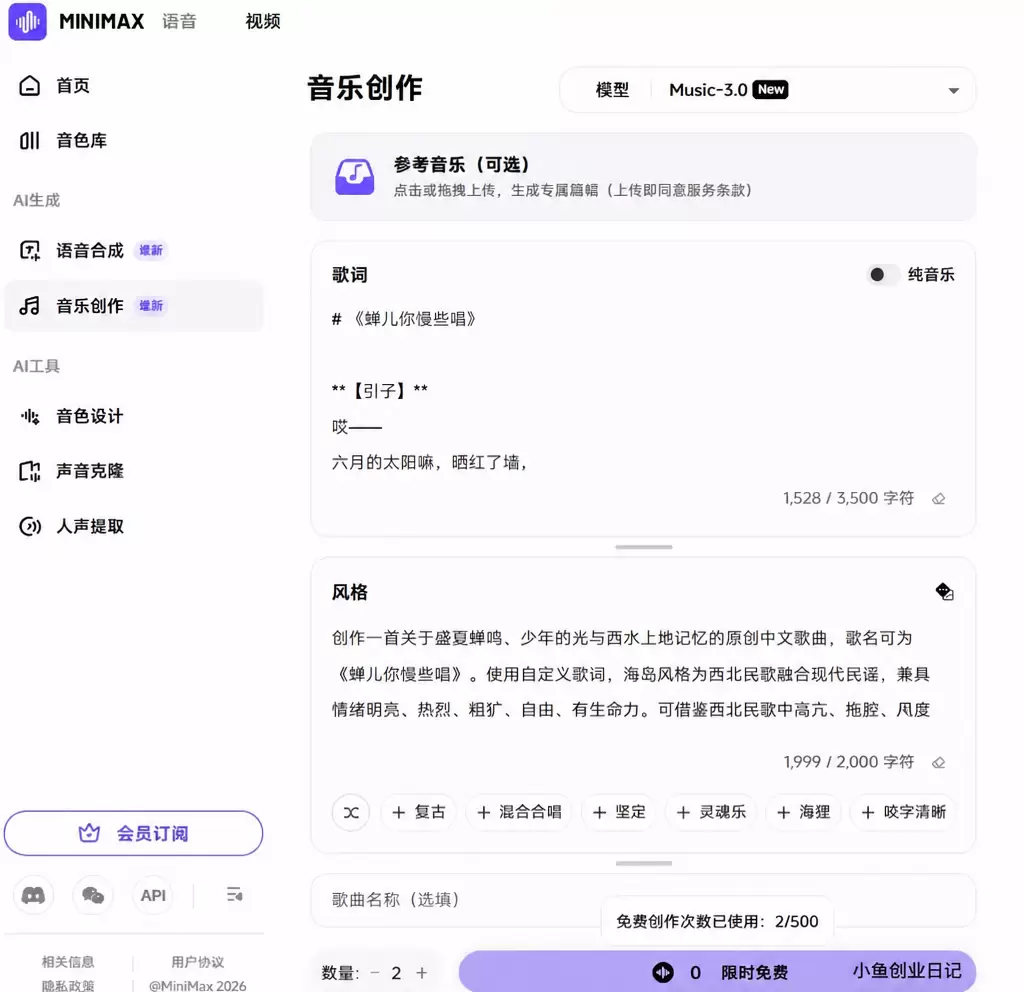Open the WeChat contact icon
Screen dimensions: 1024x992
point(93,895)
